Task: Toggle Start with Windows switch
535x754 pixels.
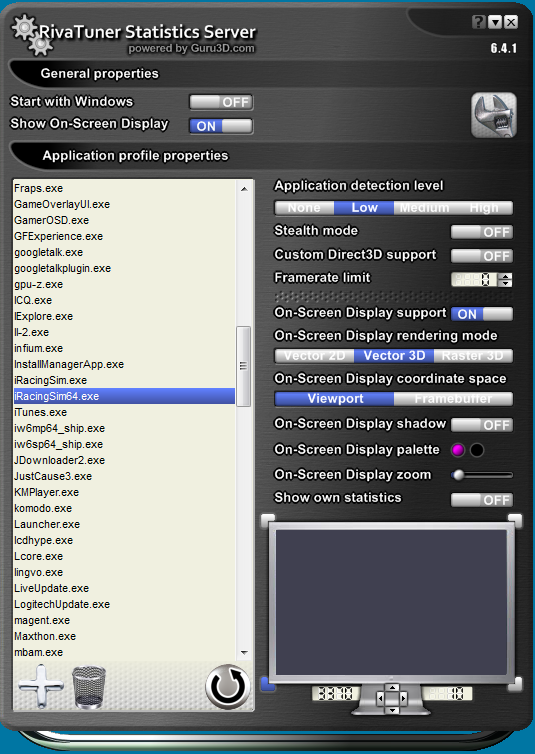Action: (221, 102)
